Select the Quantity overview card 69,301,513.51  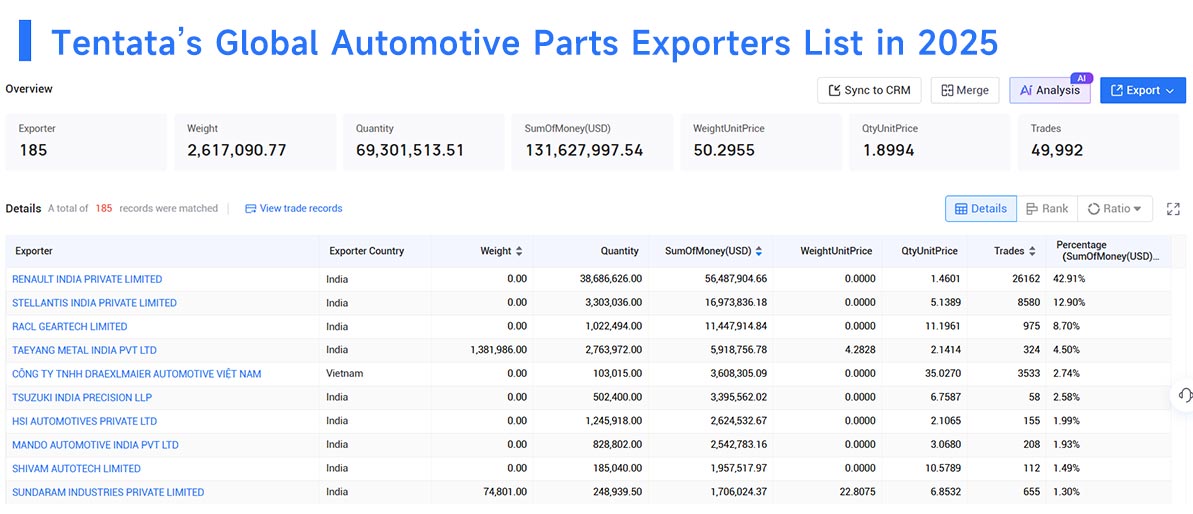[x=424, y=142]
